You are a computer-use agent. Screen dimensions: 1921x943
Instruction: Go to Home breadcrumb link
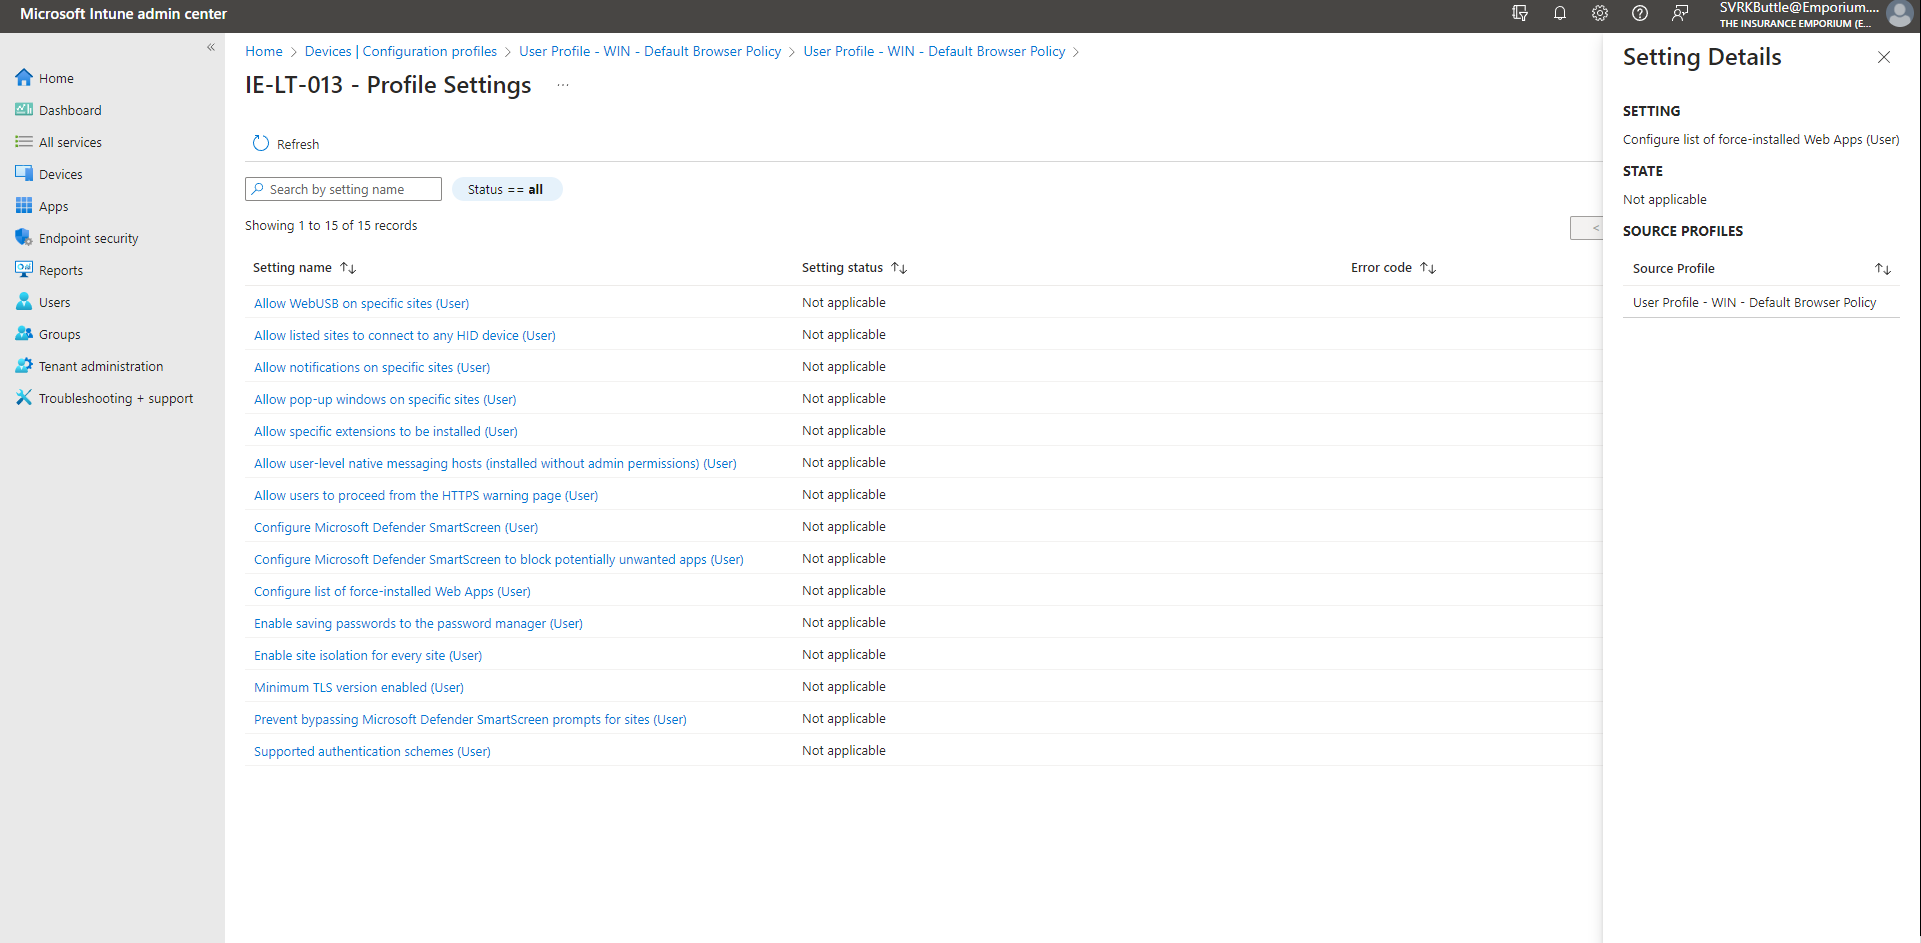[x=264, y=51]
